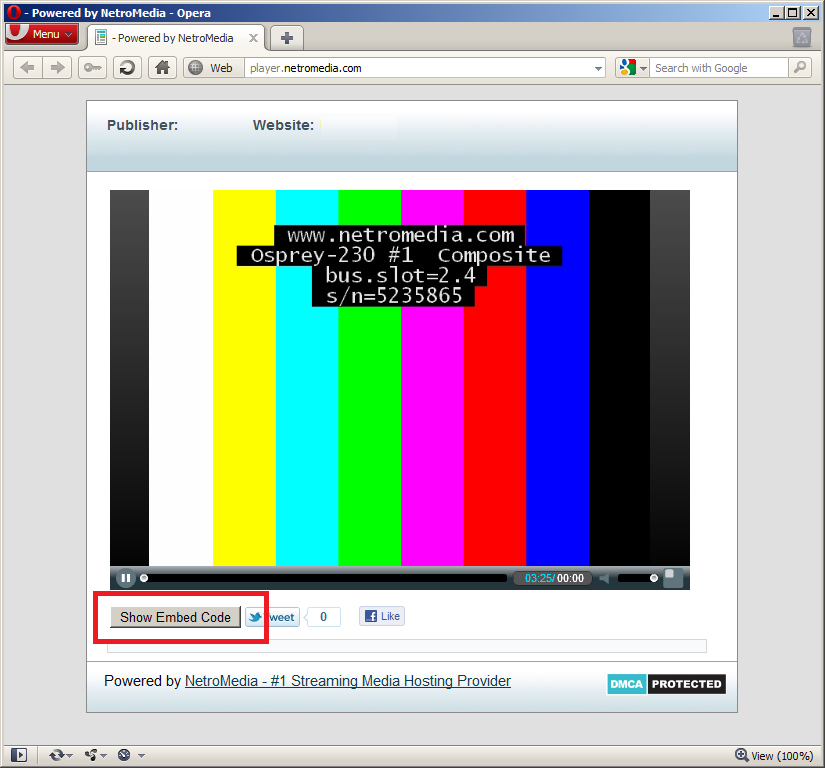Image resolution: width=825 pixels, height=768 pixels.
Task: Open the Opera Turbo dropdown
Action: [130, 755]
